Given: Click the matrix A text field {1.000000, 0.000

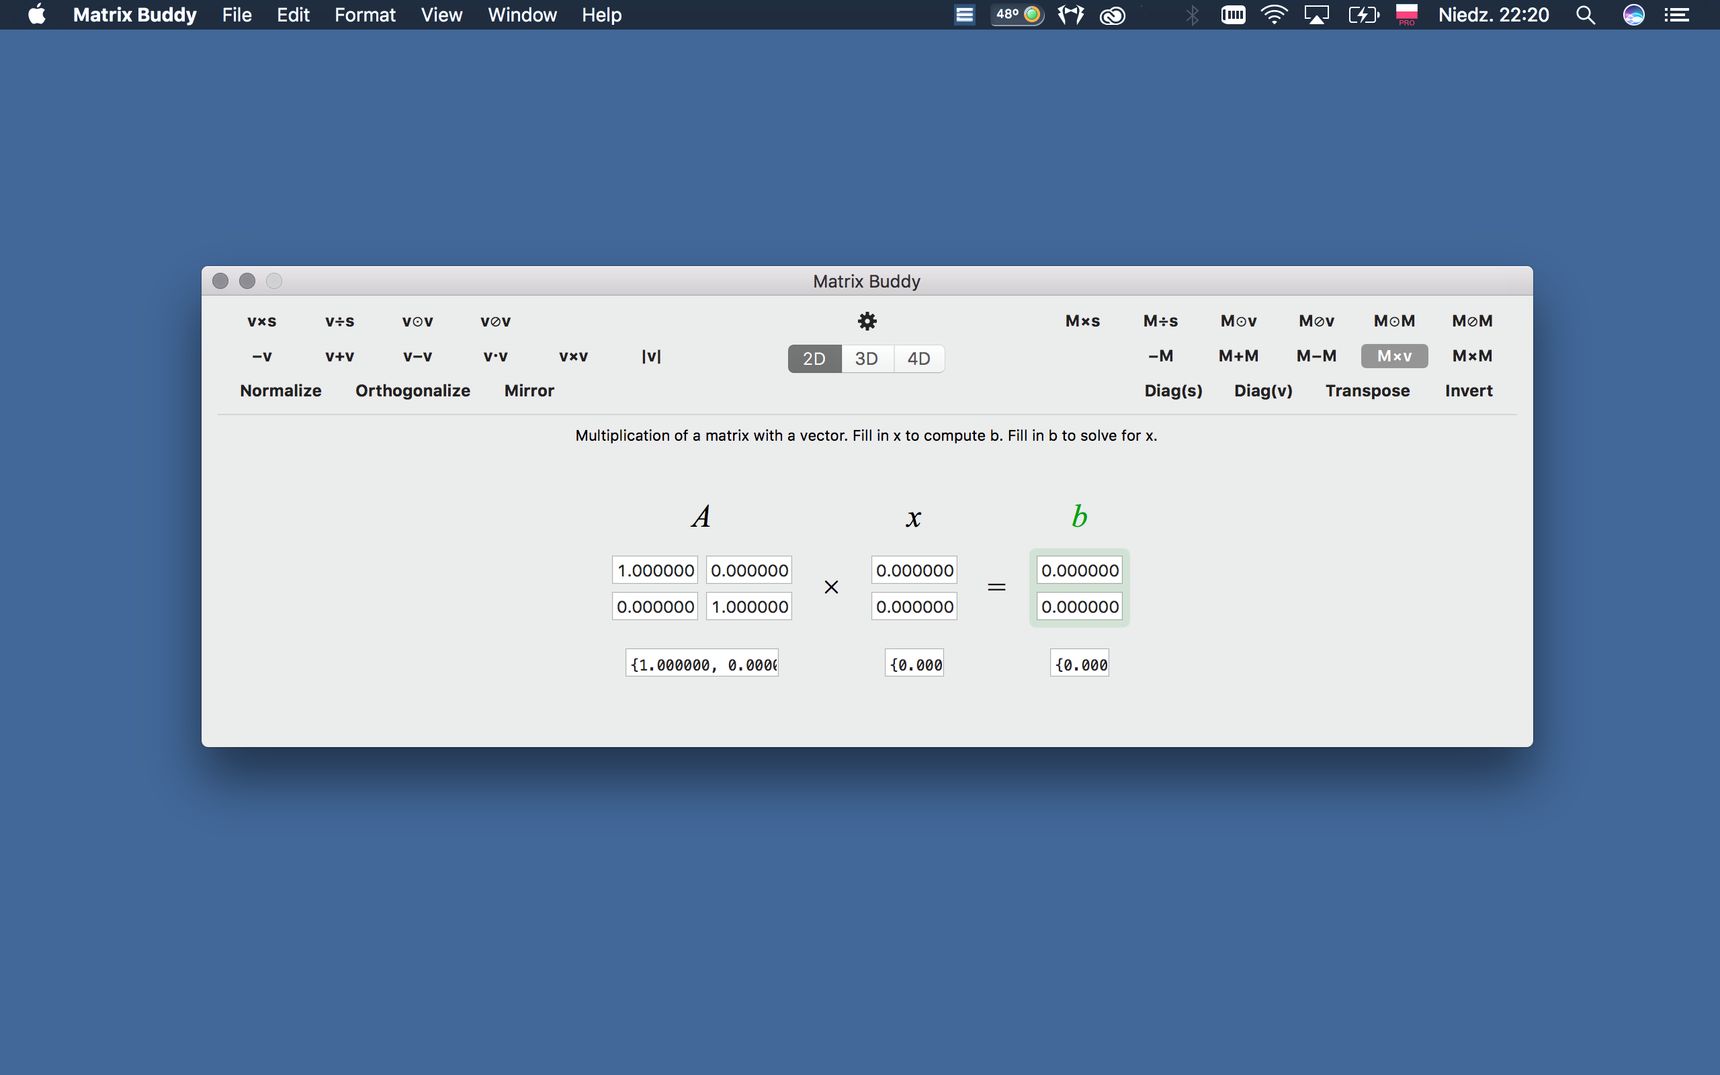Looking at the screenshot, I should click(702, 664).
